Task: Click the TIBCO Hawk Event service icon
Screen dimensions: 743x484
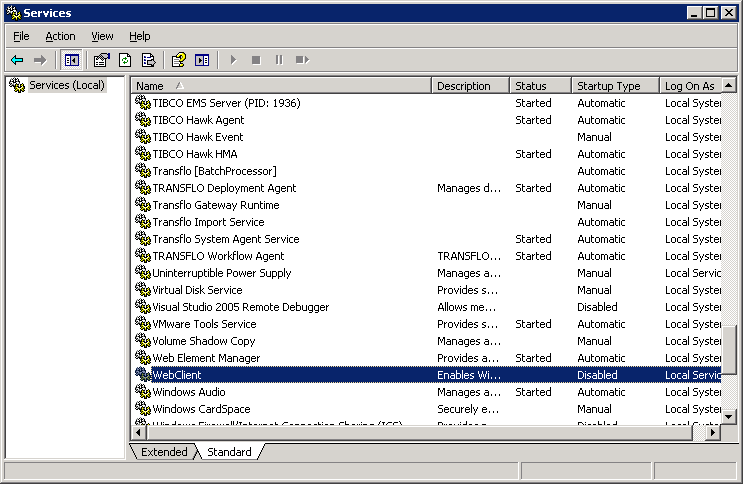Action: tap(143, 137)
